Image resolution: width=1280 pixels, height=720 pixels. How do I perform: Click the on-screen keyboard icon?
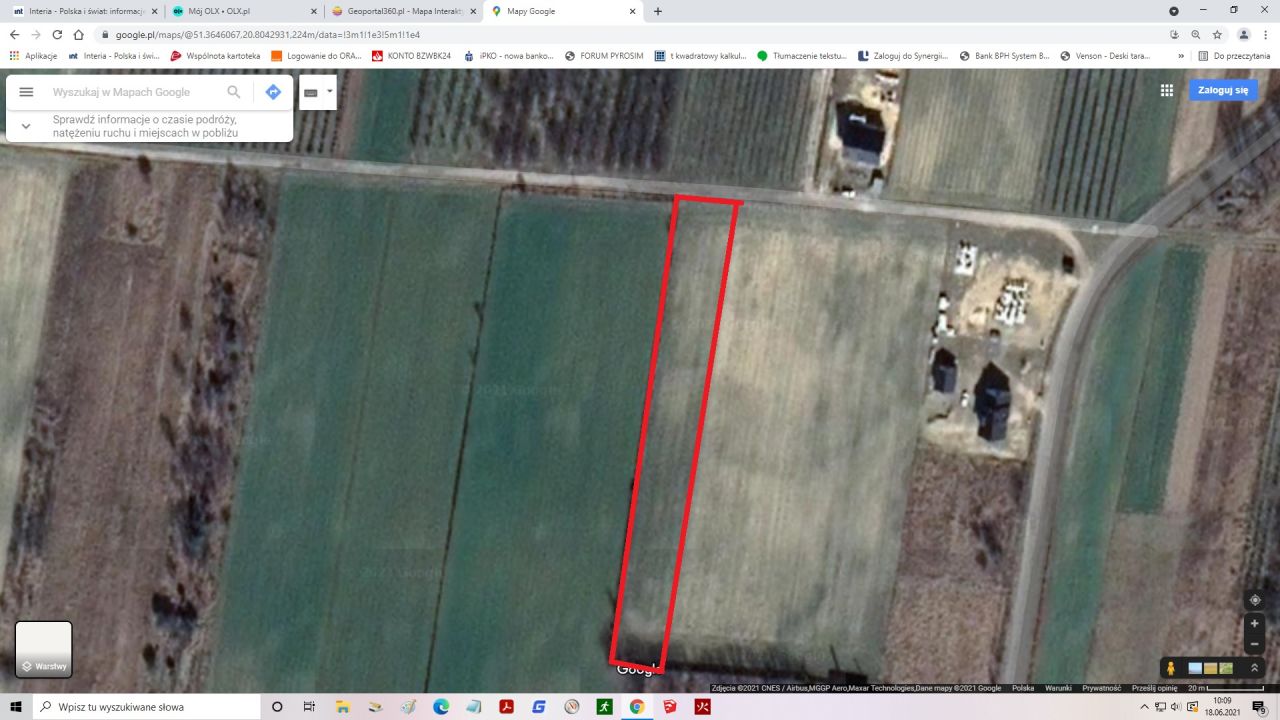(x=311, y=92)
